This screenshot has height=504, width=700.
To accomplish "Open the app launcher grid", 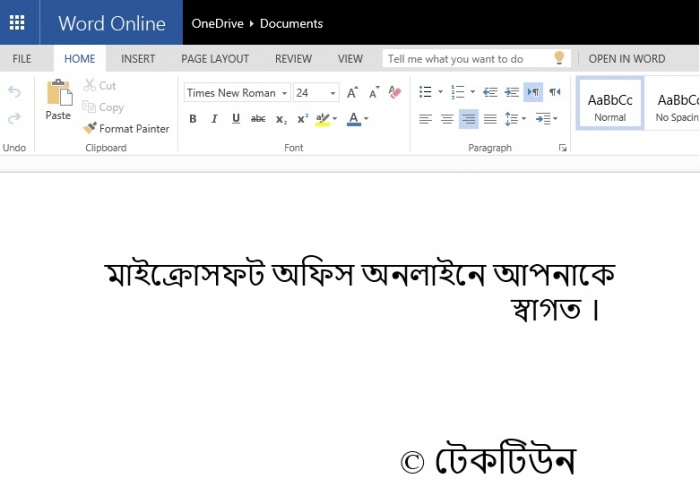I will tap(17, 22).
